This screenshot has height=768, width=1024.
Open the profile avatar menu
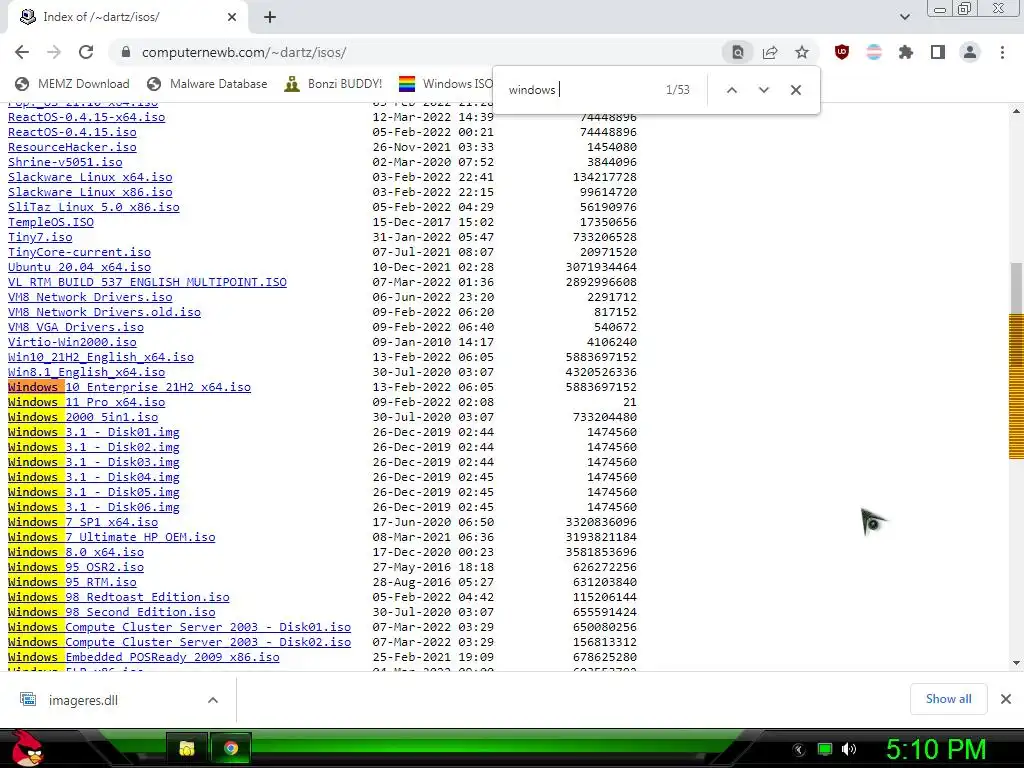(x=970, y=52)
